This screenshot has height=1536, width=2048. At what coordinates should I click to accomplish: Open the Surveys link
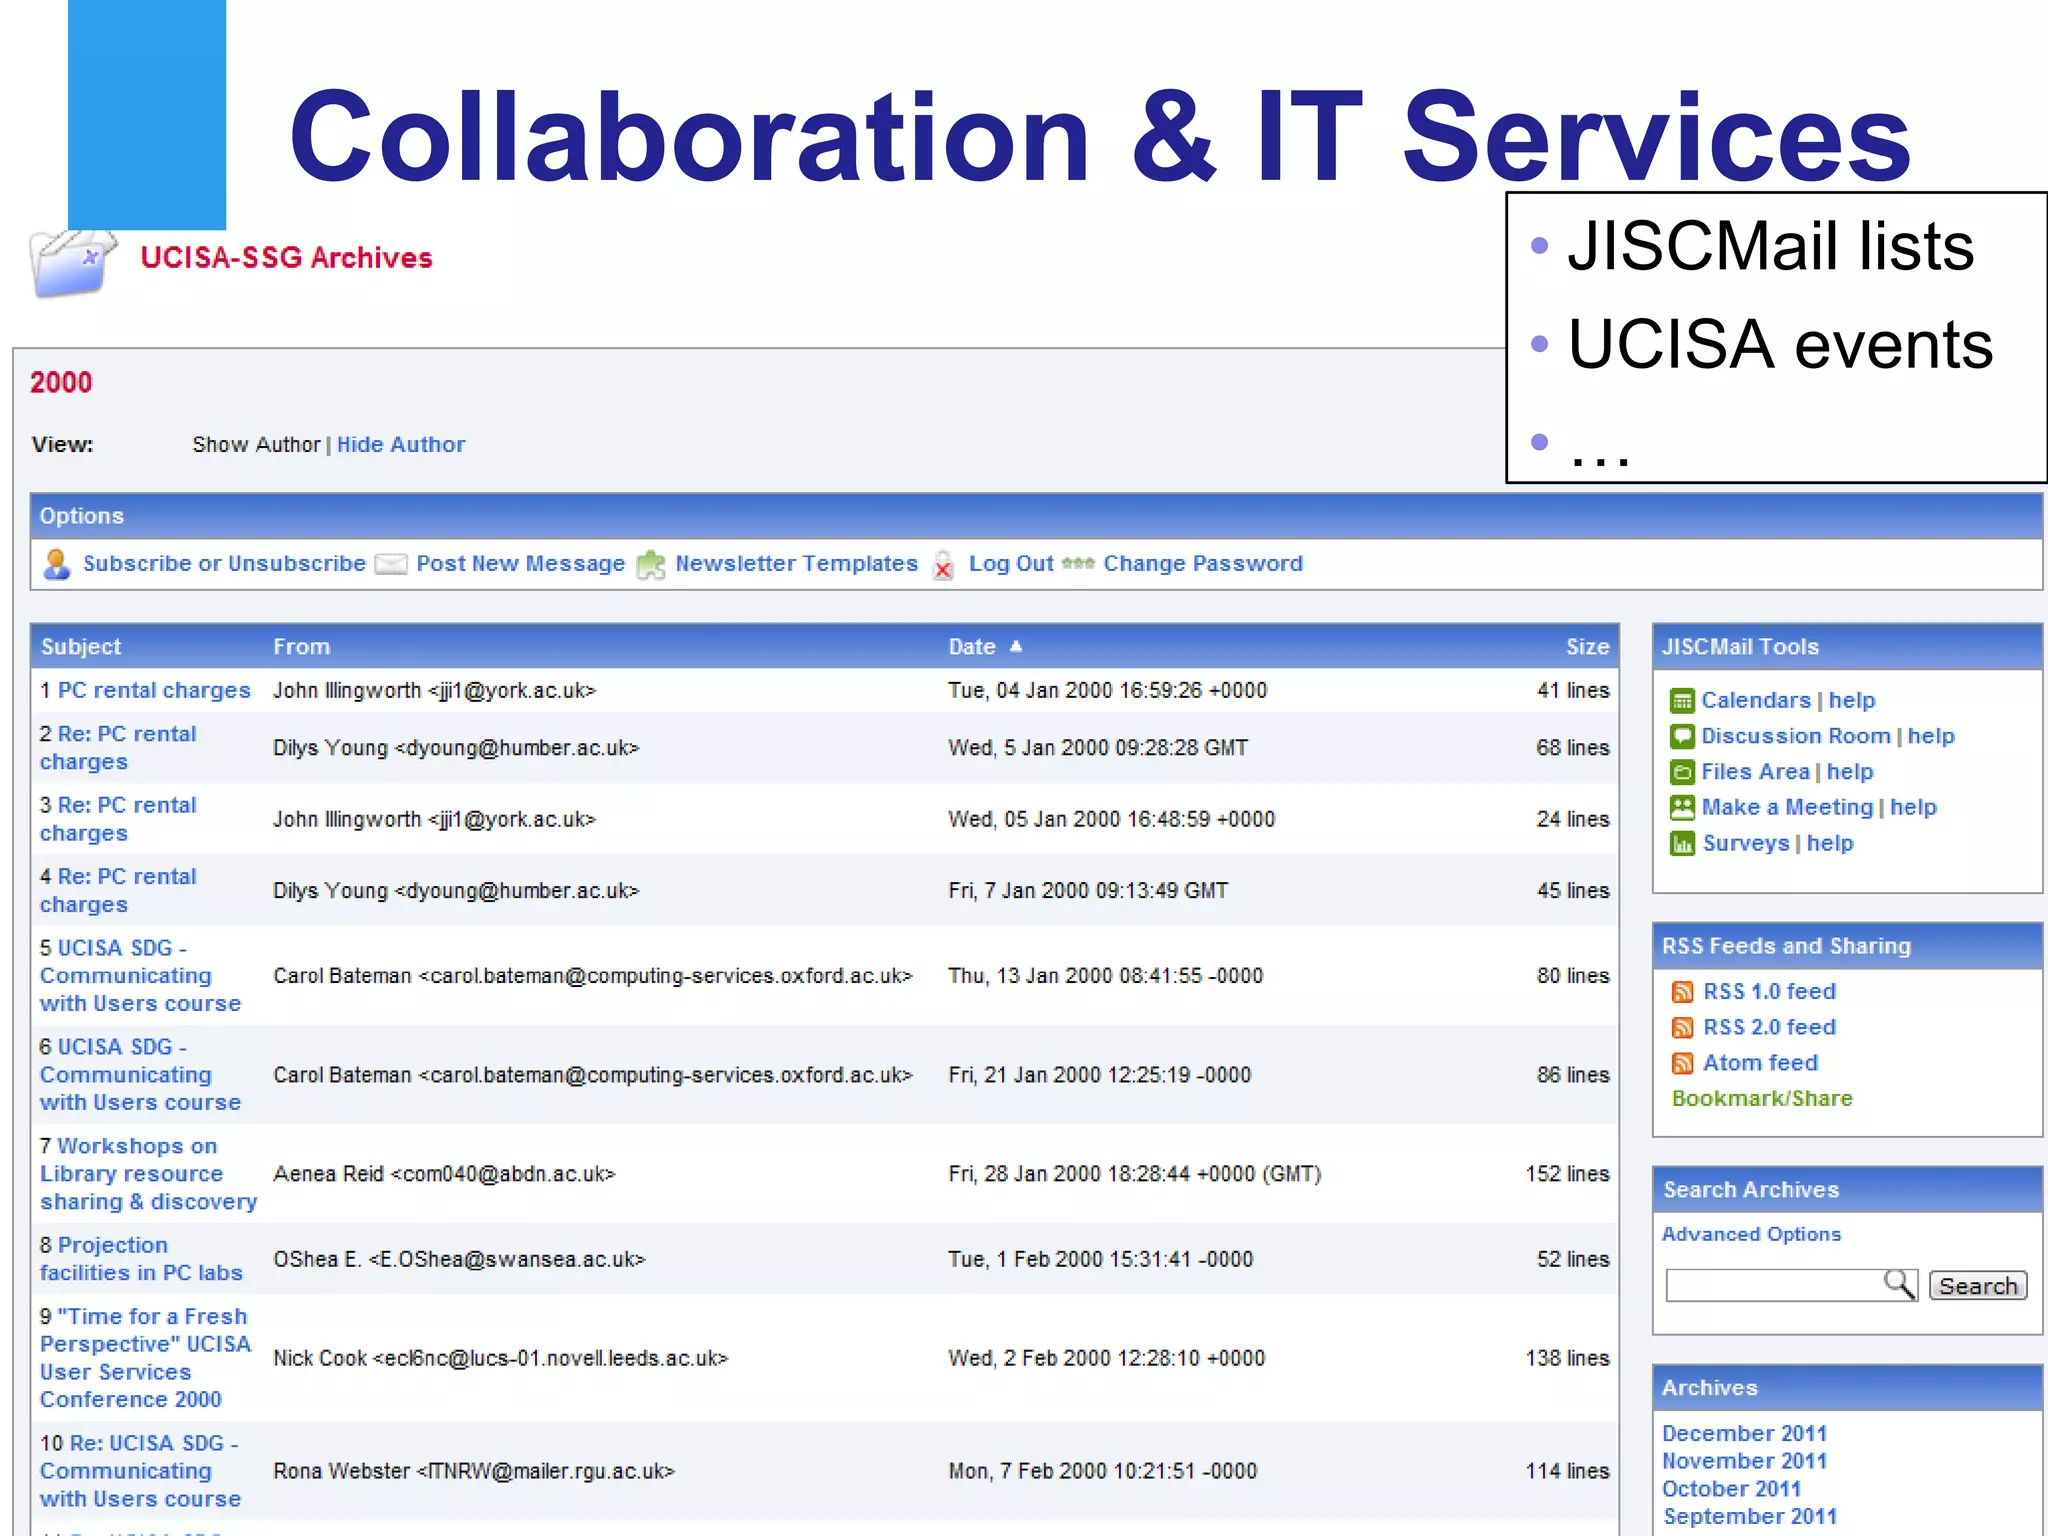(x=1746, y=844)
